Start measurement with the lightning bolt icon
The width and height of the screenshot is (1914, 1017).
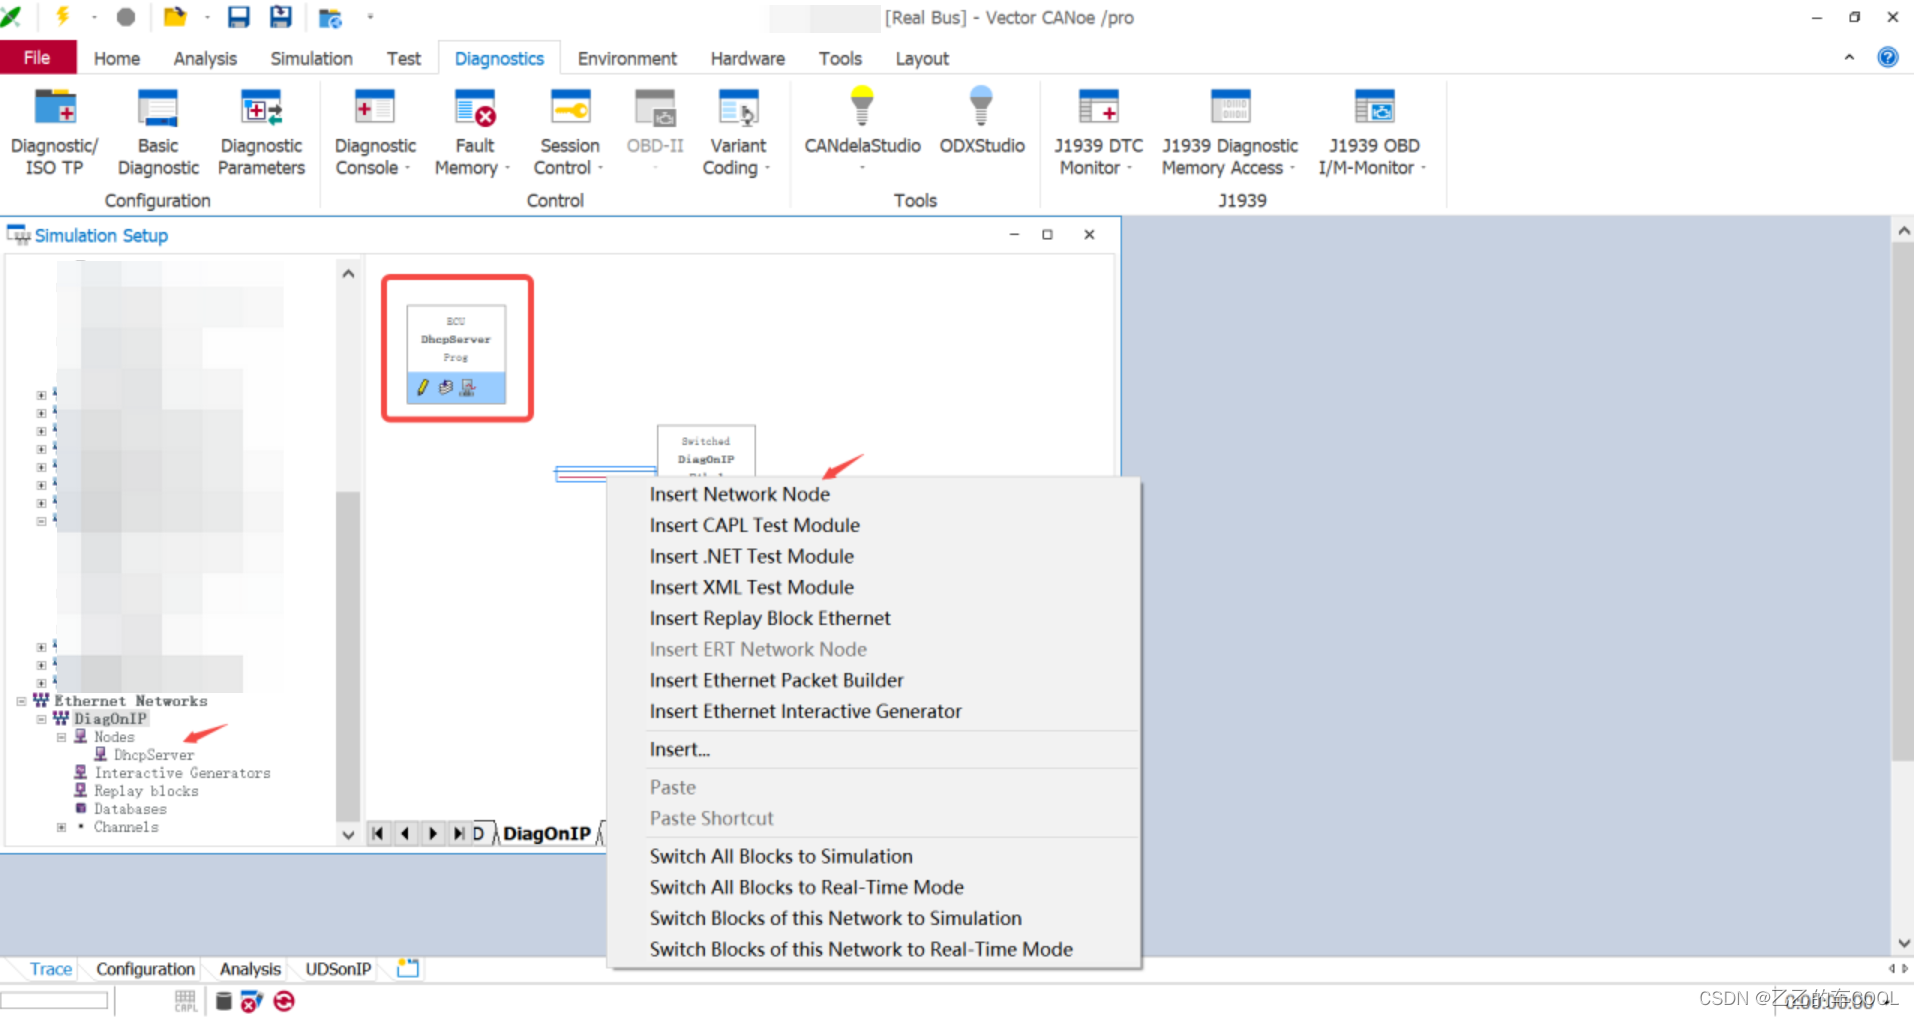(x=62, y=16)
